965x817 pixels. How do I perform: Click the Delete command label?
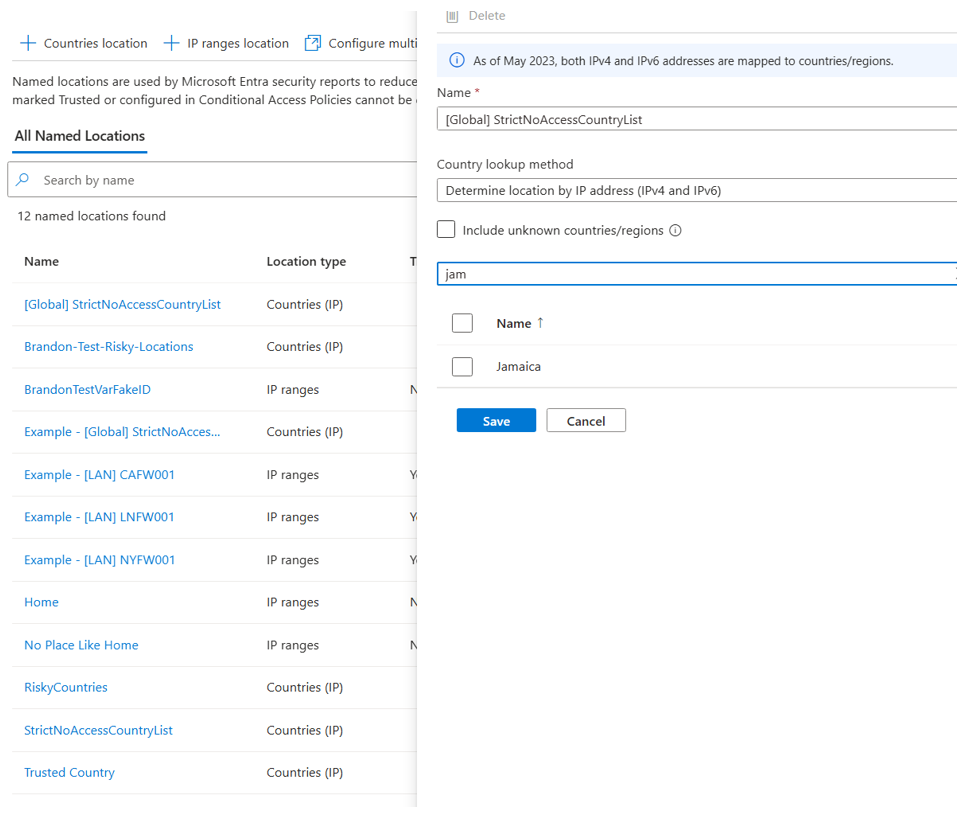(x=487, y=15)
